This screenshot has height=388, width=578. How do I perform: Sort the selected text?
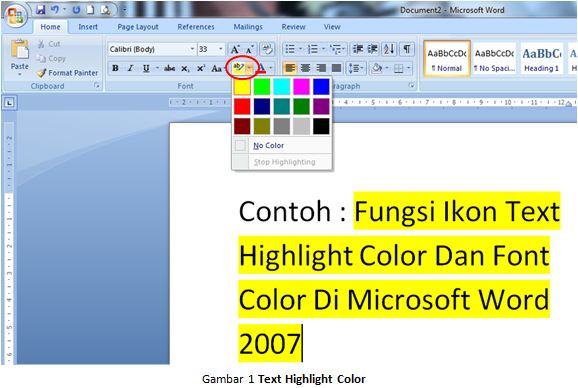tap(389, 49)
